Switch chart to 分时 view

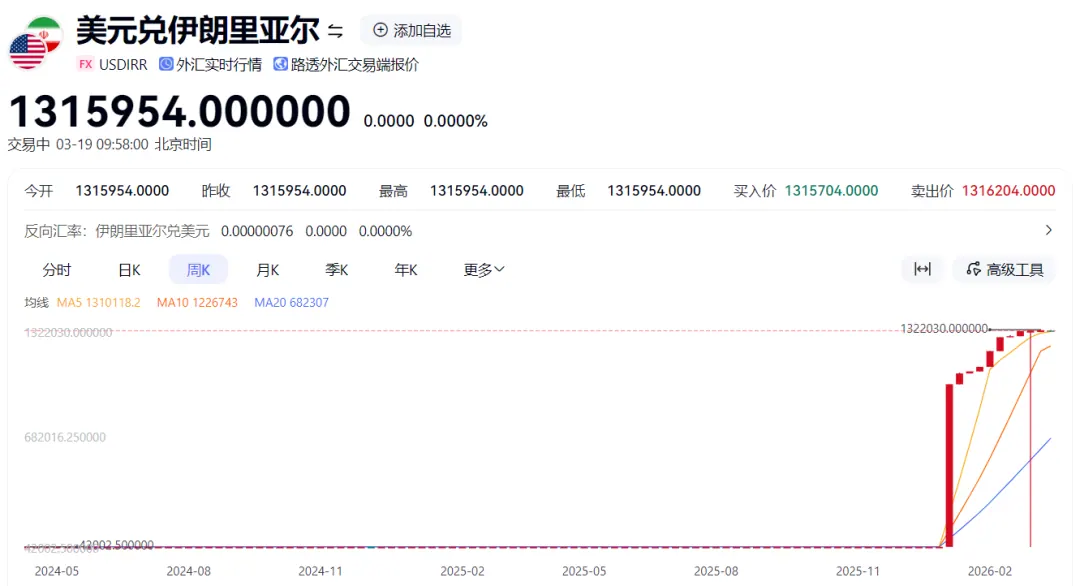click(56, 269)
